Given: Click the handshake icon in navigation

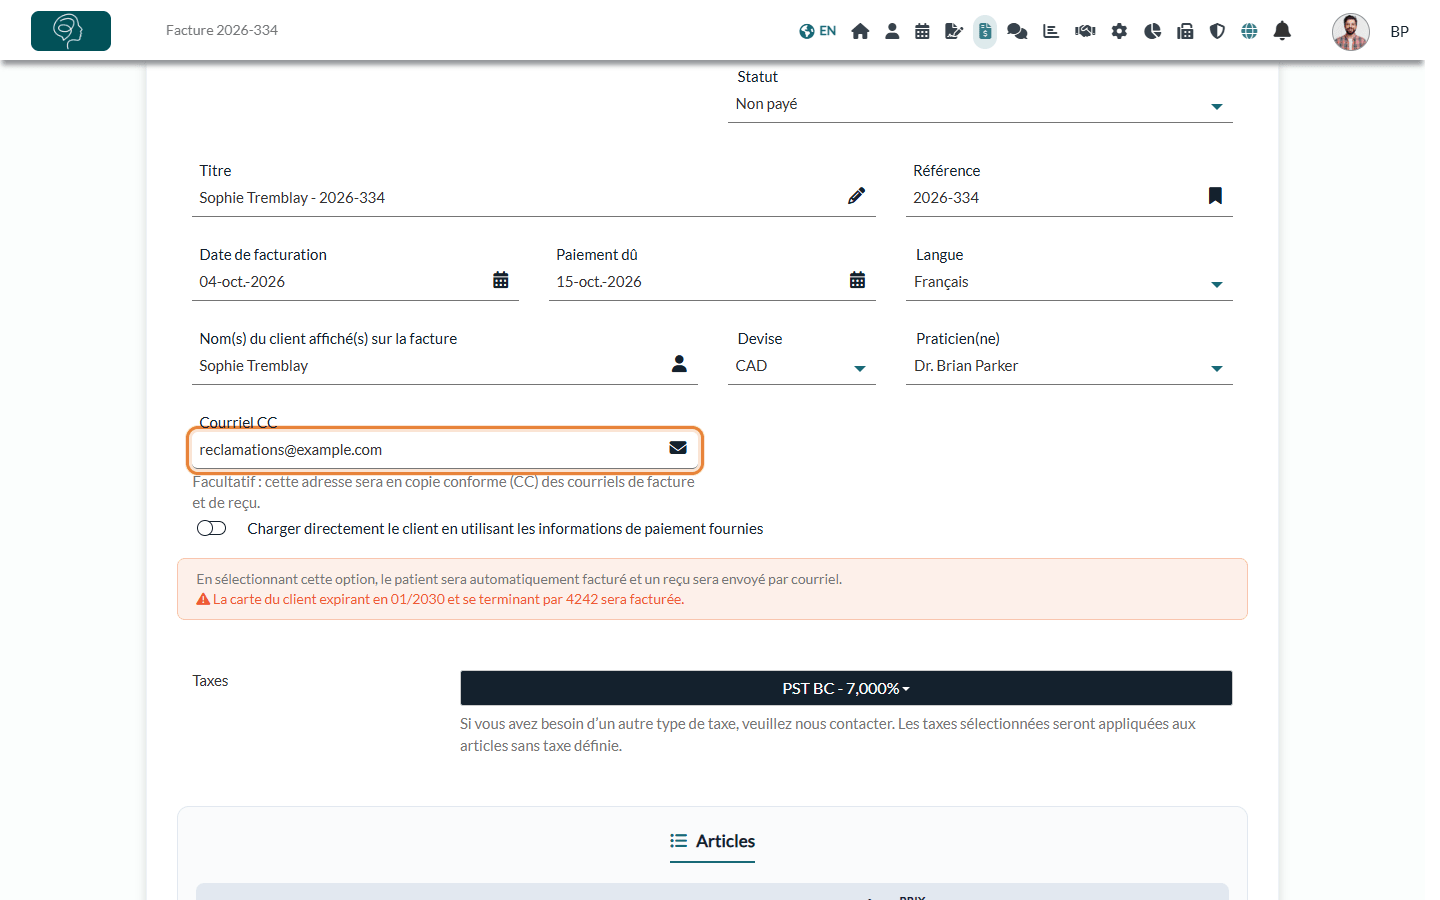Looking at the screenshot, I should click(1085, 31).
